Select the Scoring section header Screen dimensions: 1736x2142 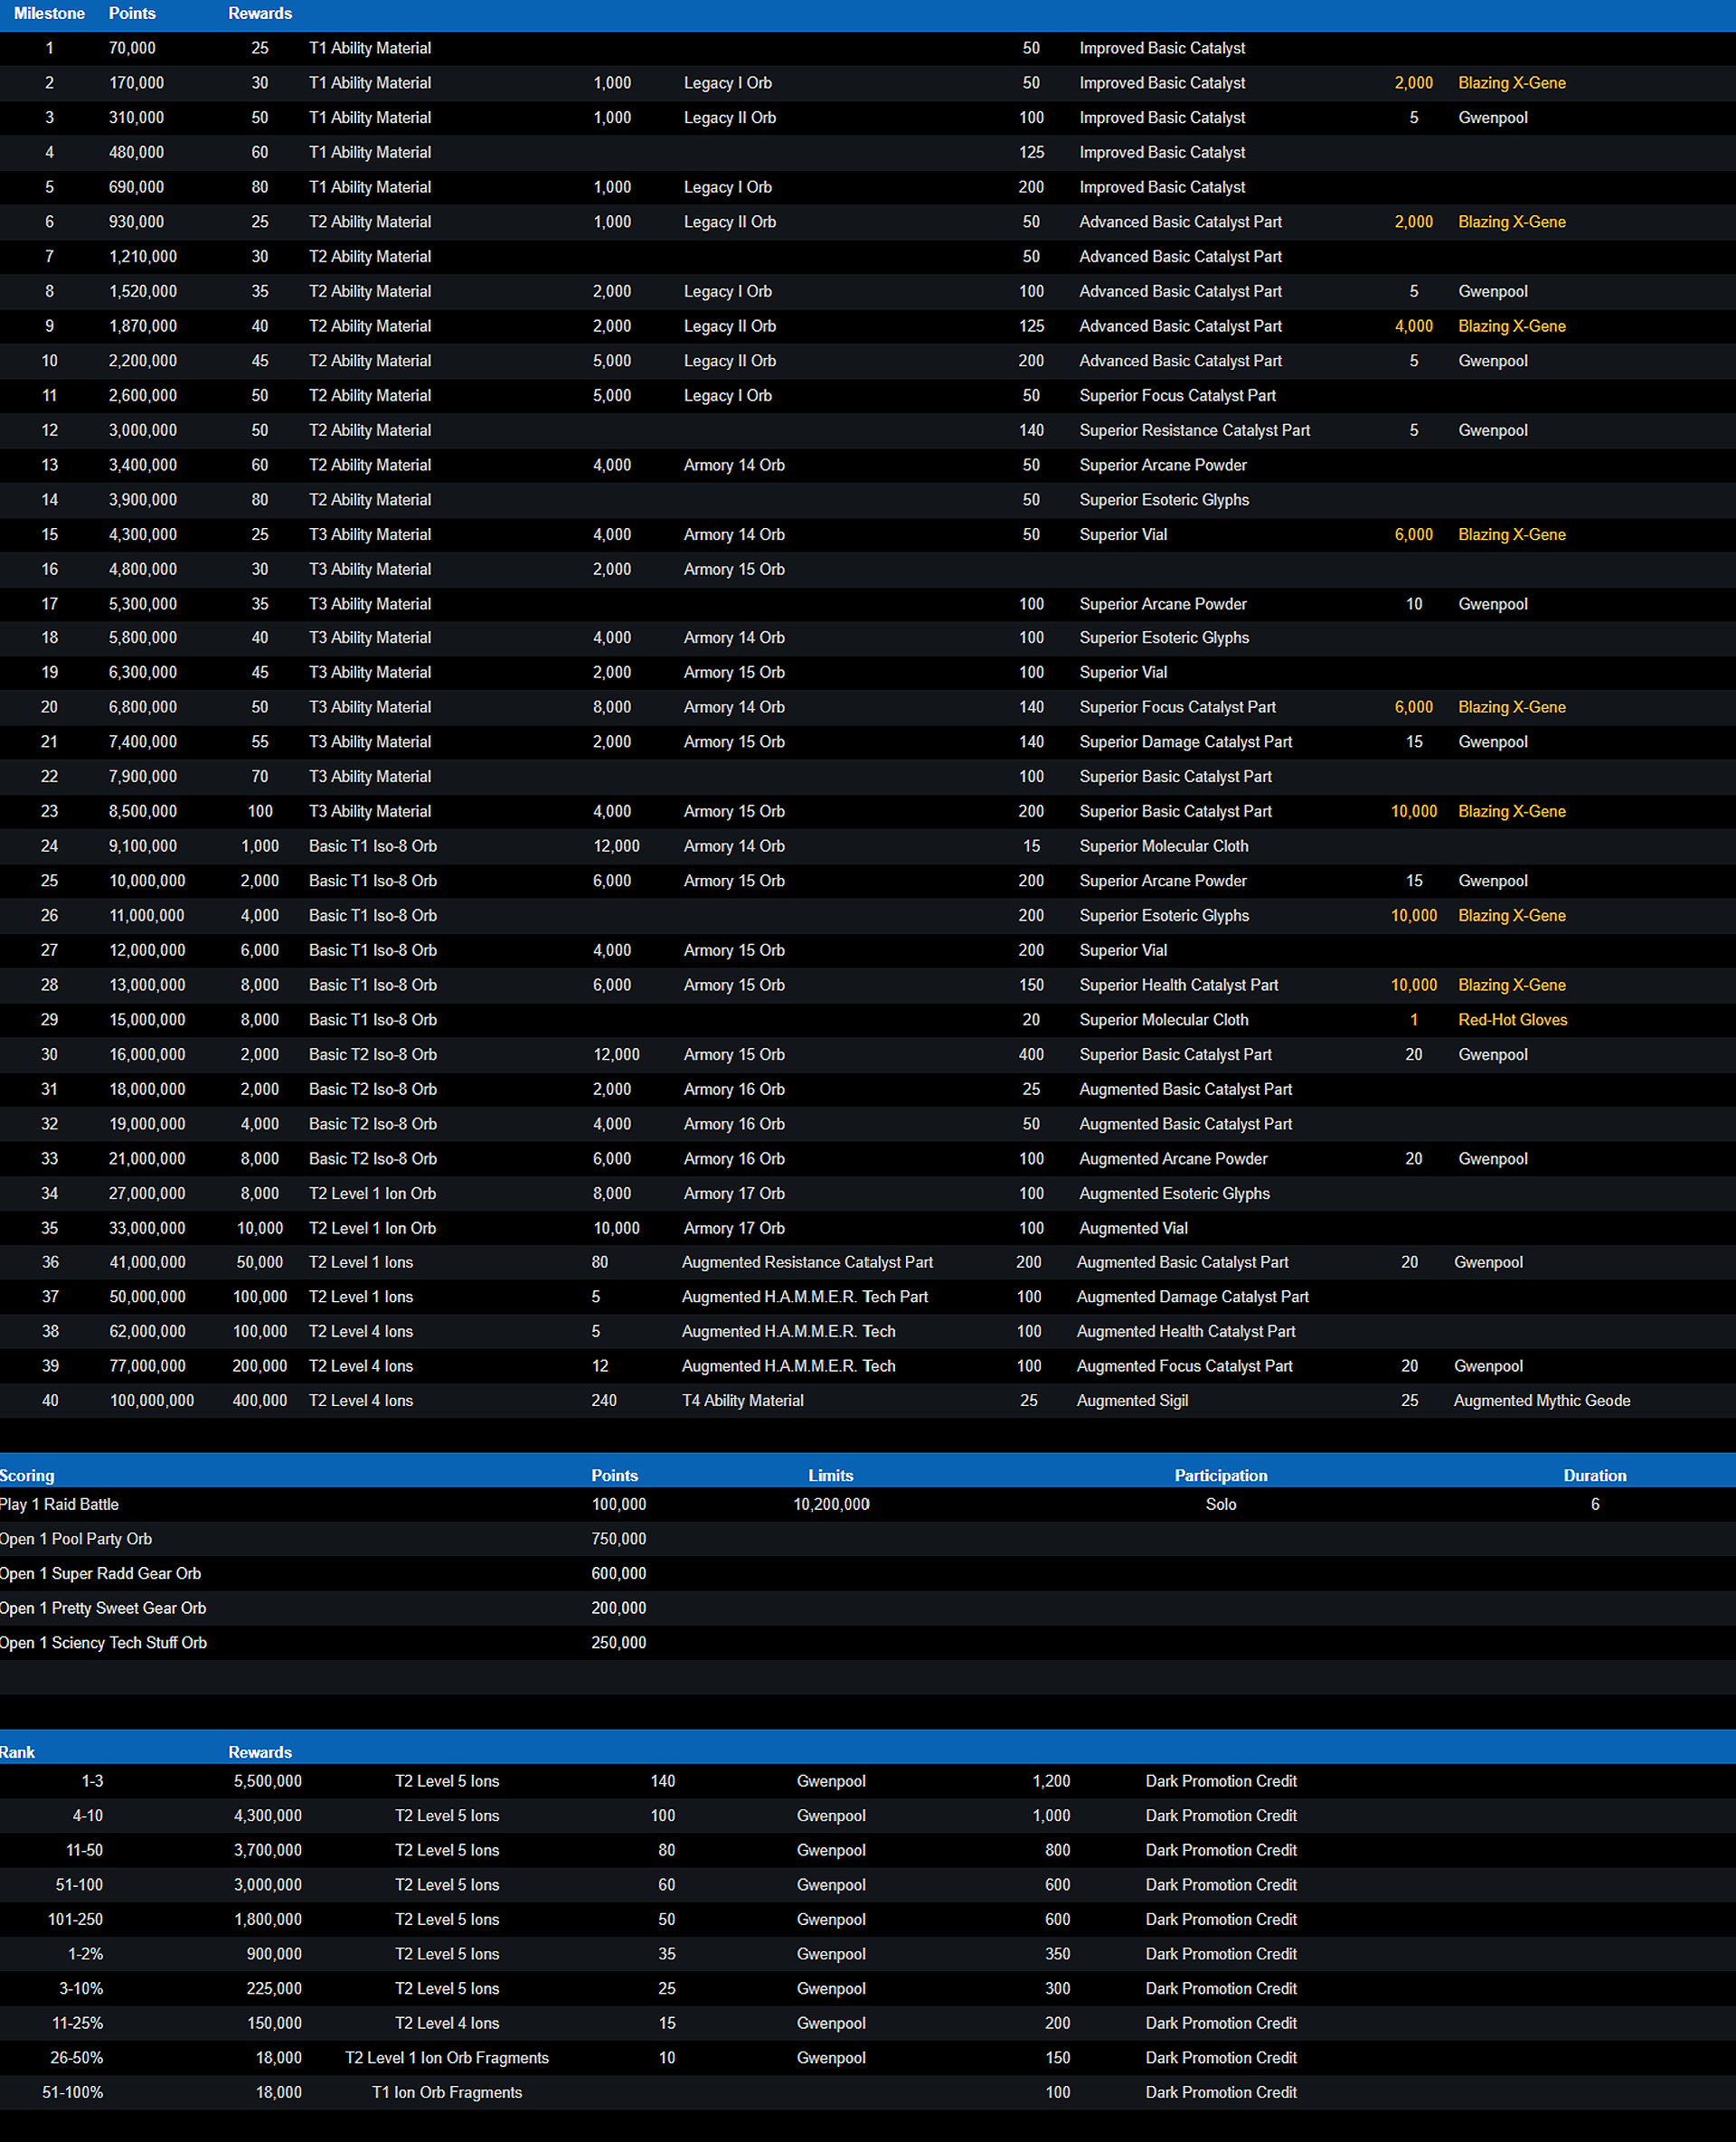click(27, 1476)
